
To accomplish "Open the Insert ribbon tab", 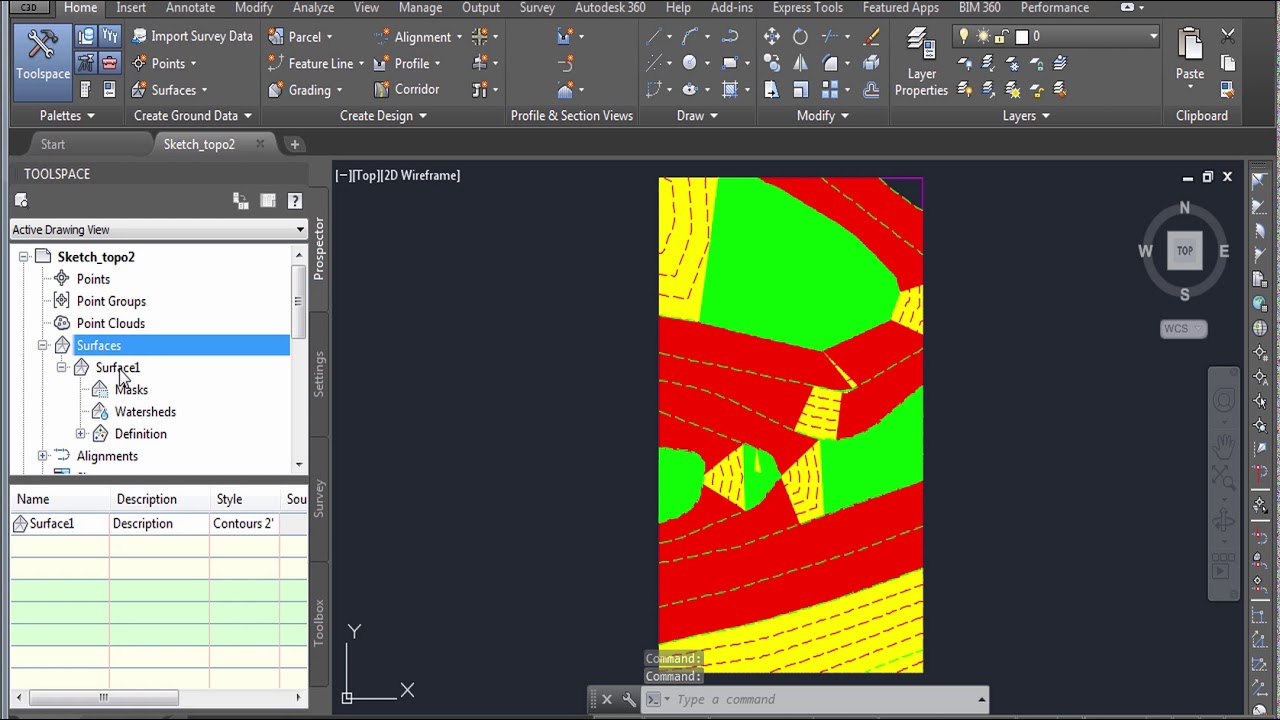I will pyautogui.click(x=131, y=8).
